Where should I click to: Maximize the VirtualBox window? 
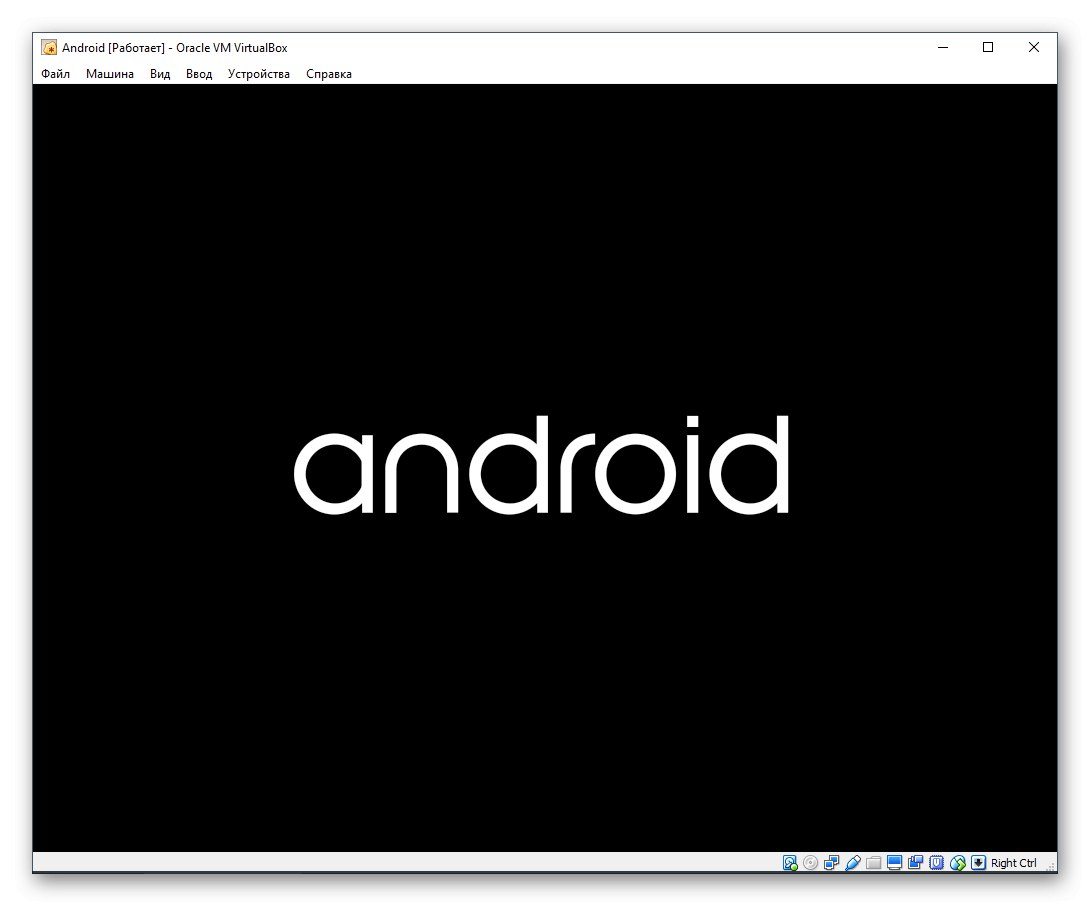[988, 47]
